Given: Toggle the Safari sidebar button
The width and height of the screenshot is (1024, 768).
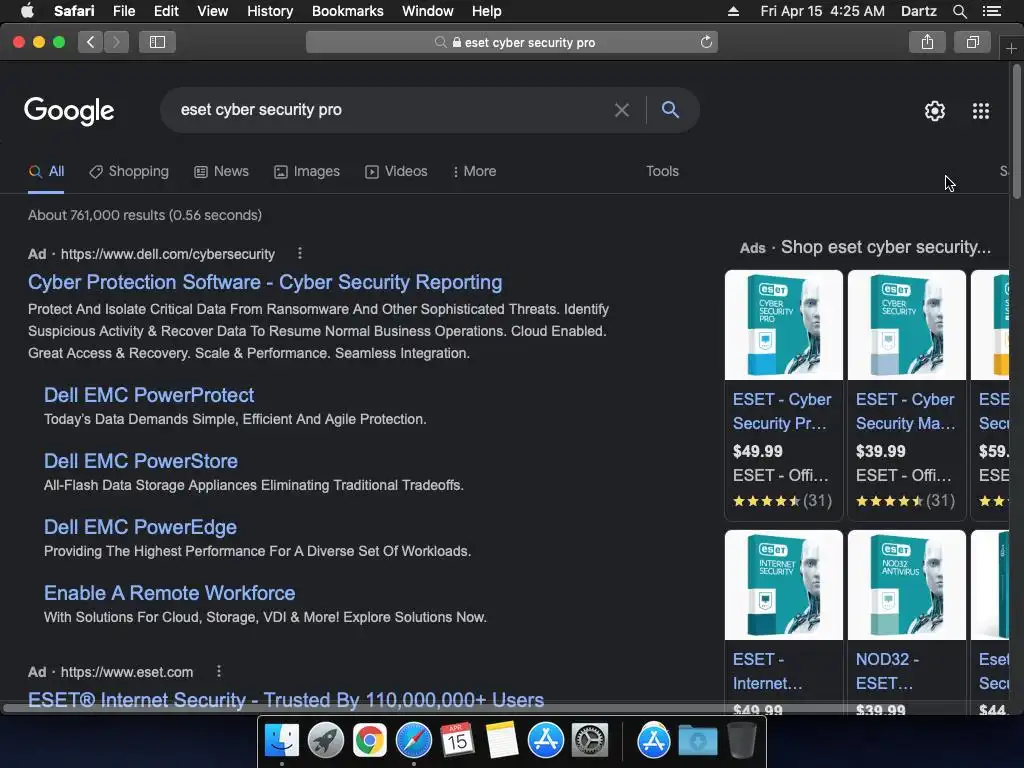Looking at the screenshot, I should (157, 42).
